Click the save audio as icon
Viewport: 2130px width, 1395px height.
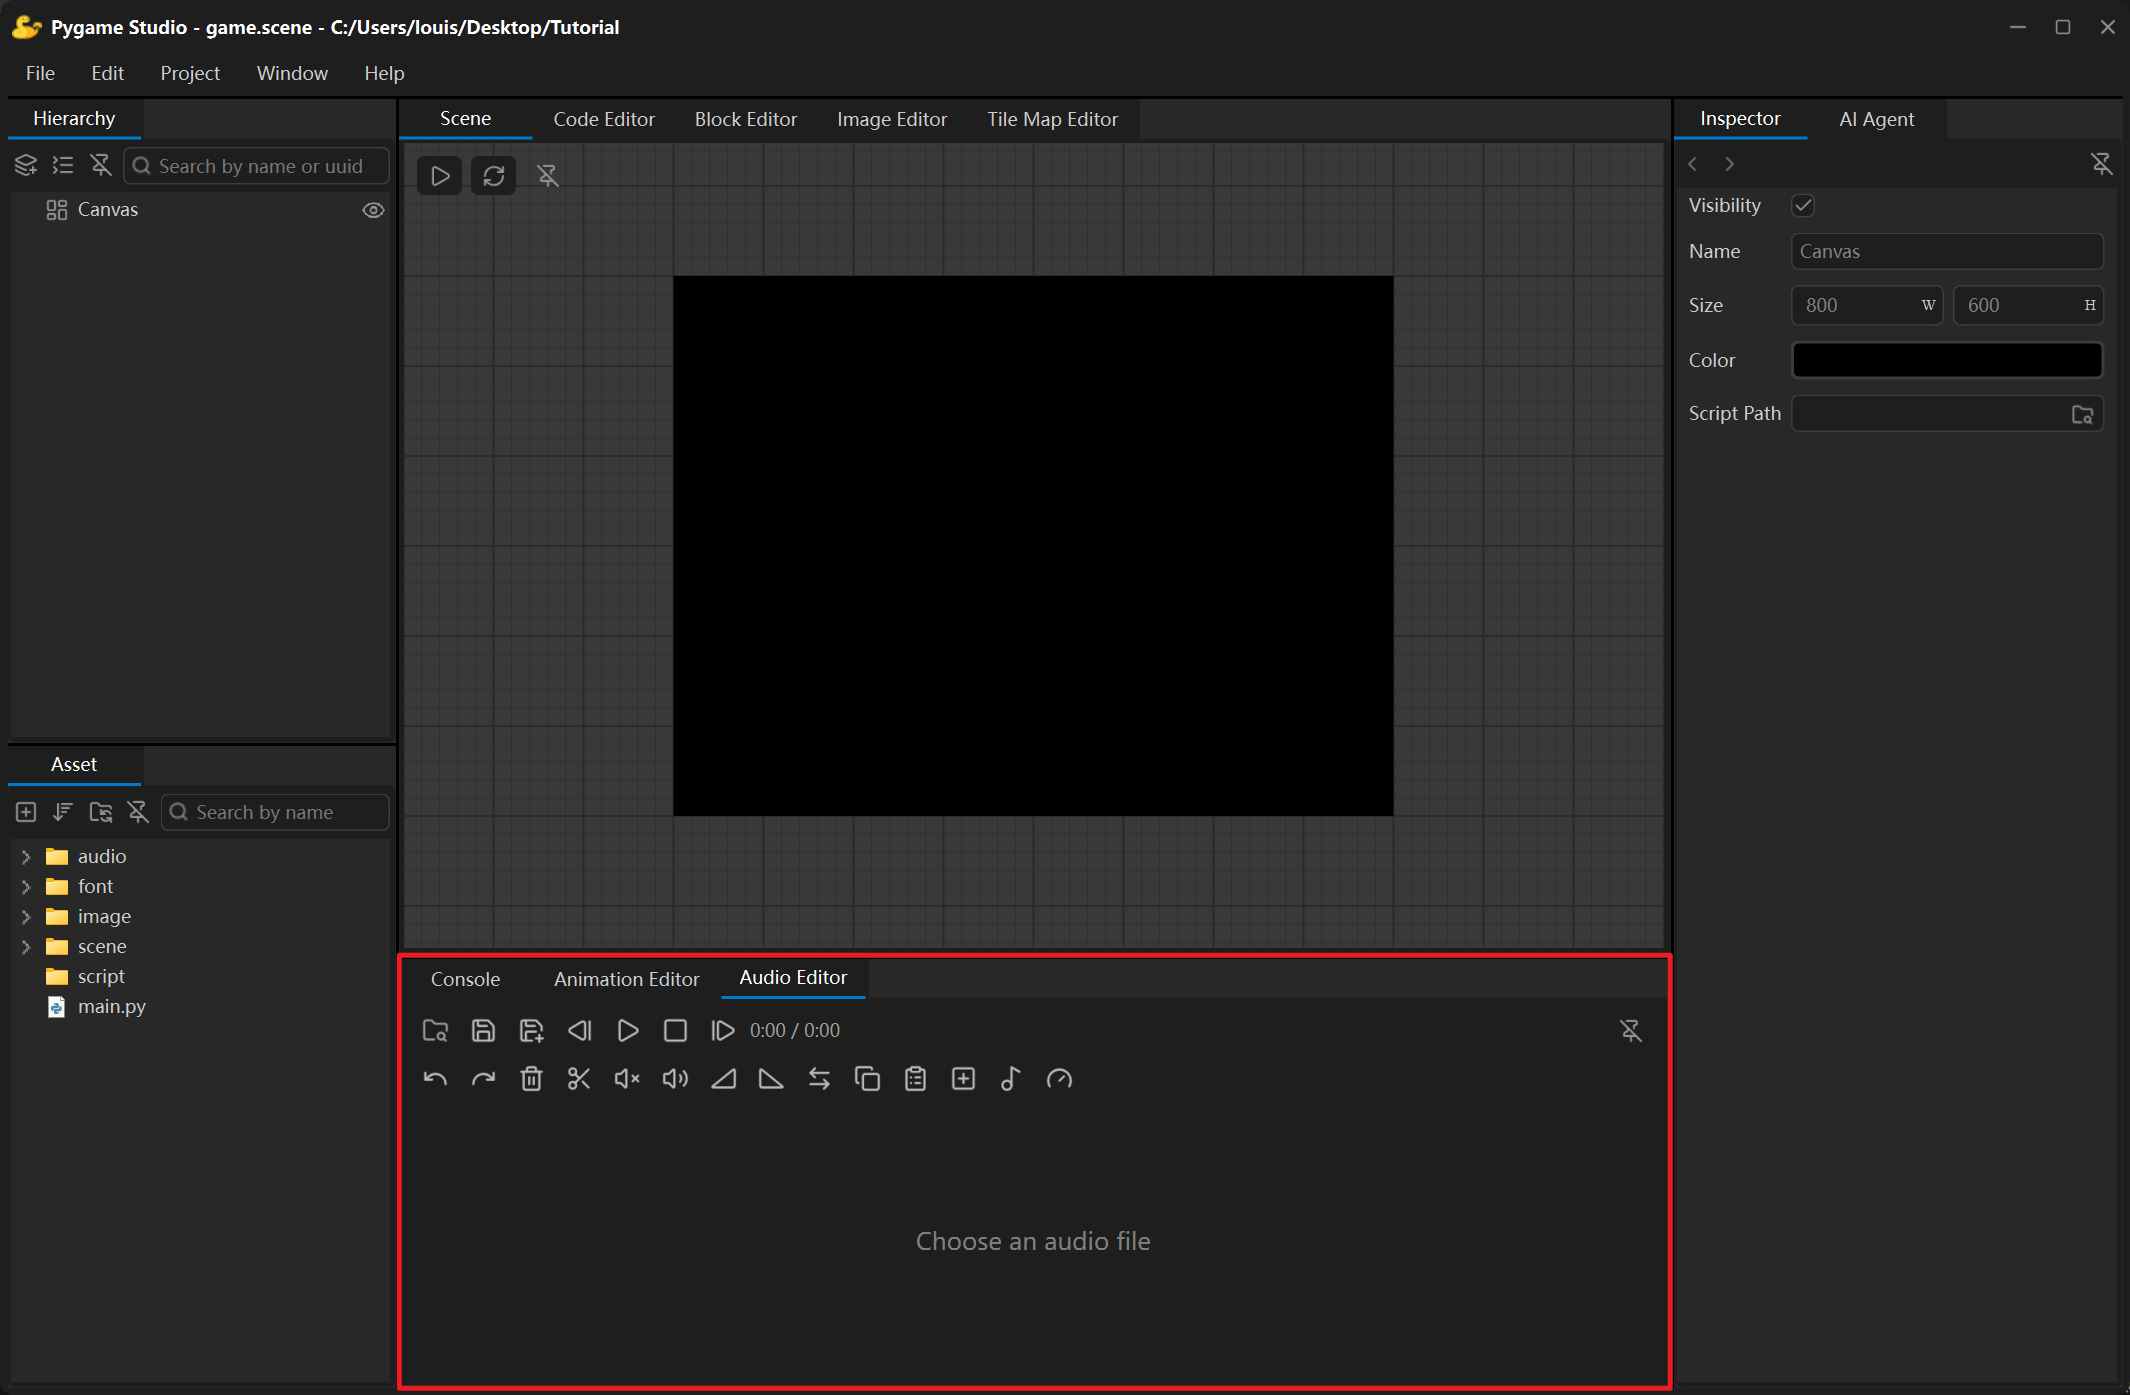pos(531,1031)
